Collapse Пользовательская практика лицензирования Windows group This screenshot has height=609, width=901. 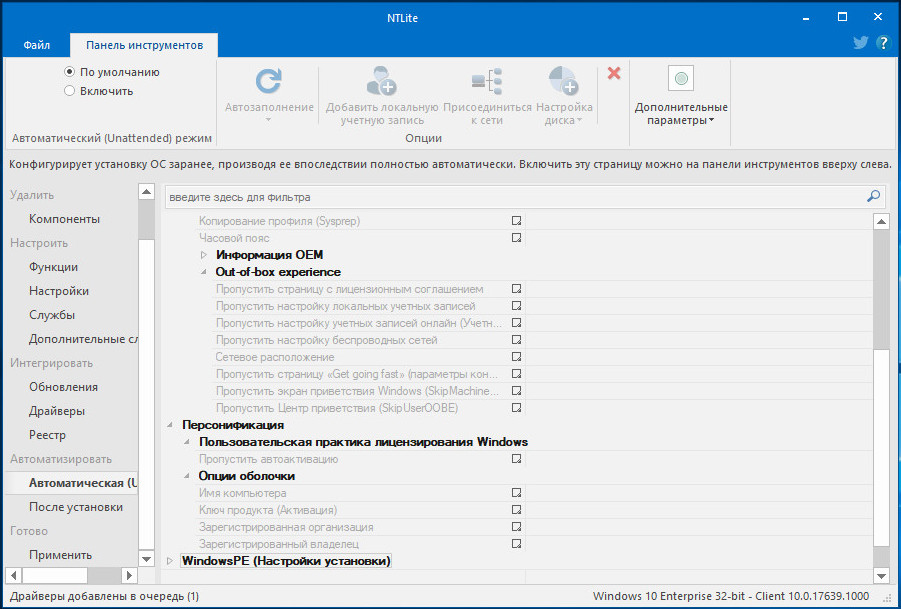[187, 442]
